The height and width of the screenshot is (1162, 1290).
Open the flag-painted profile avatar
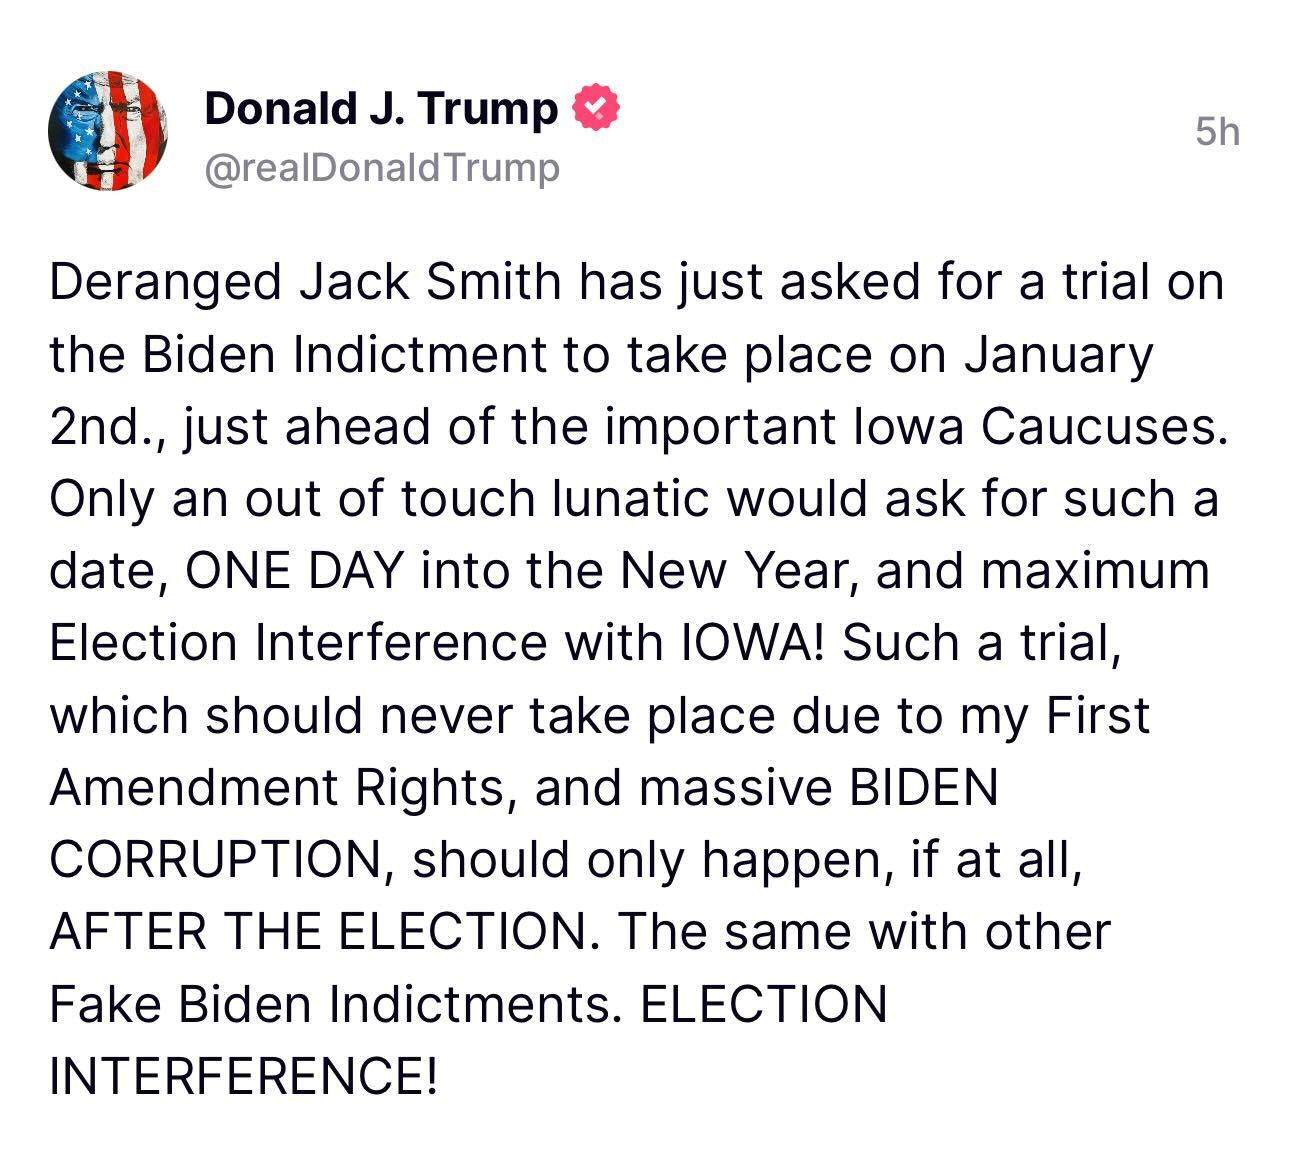click(108, 131)
